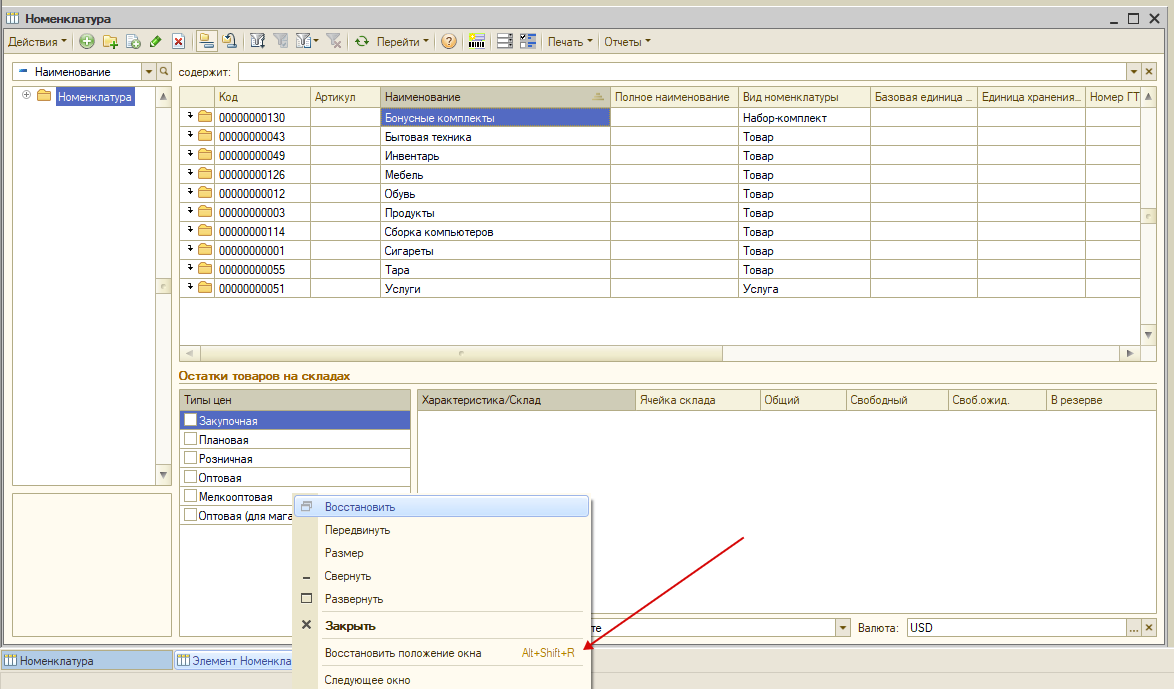Check the Закупочная price type checkbox
The width and height of the screenshot is (1174, 689).
point(190,421)
